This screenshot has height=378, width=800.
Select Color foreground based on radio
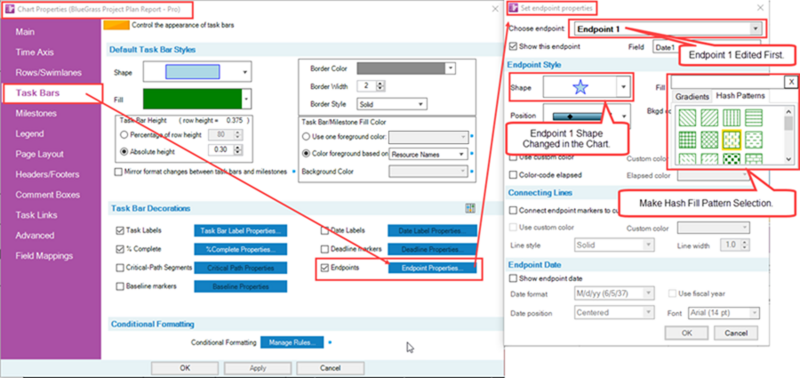coord(306,154)
